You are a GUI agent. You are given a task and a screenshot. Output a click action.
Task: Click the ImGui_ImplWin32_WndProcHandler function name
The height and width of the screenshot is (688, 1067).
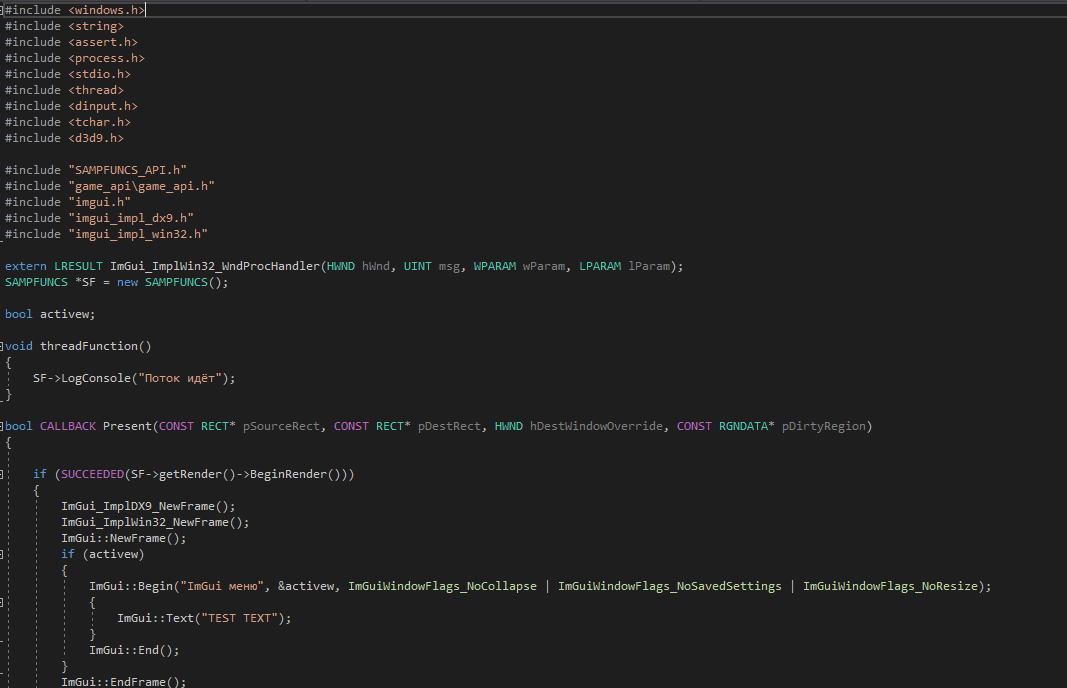pos(214,266)
